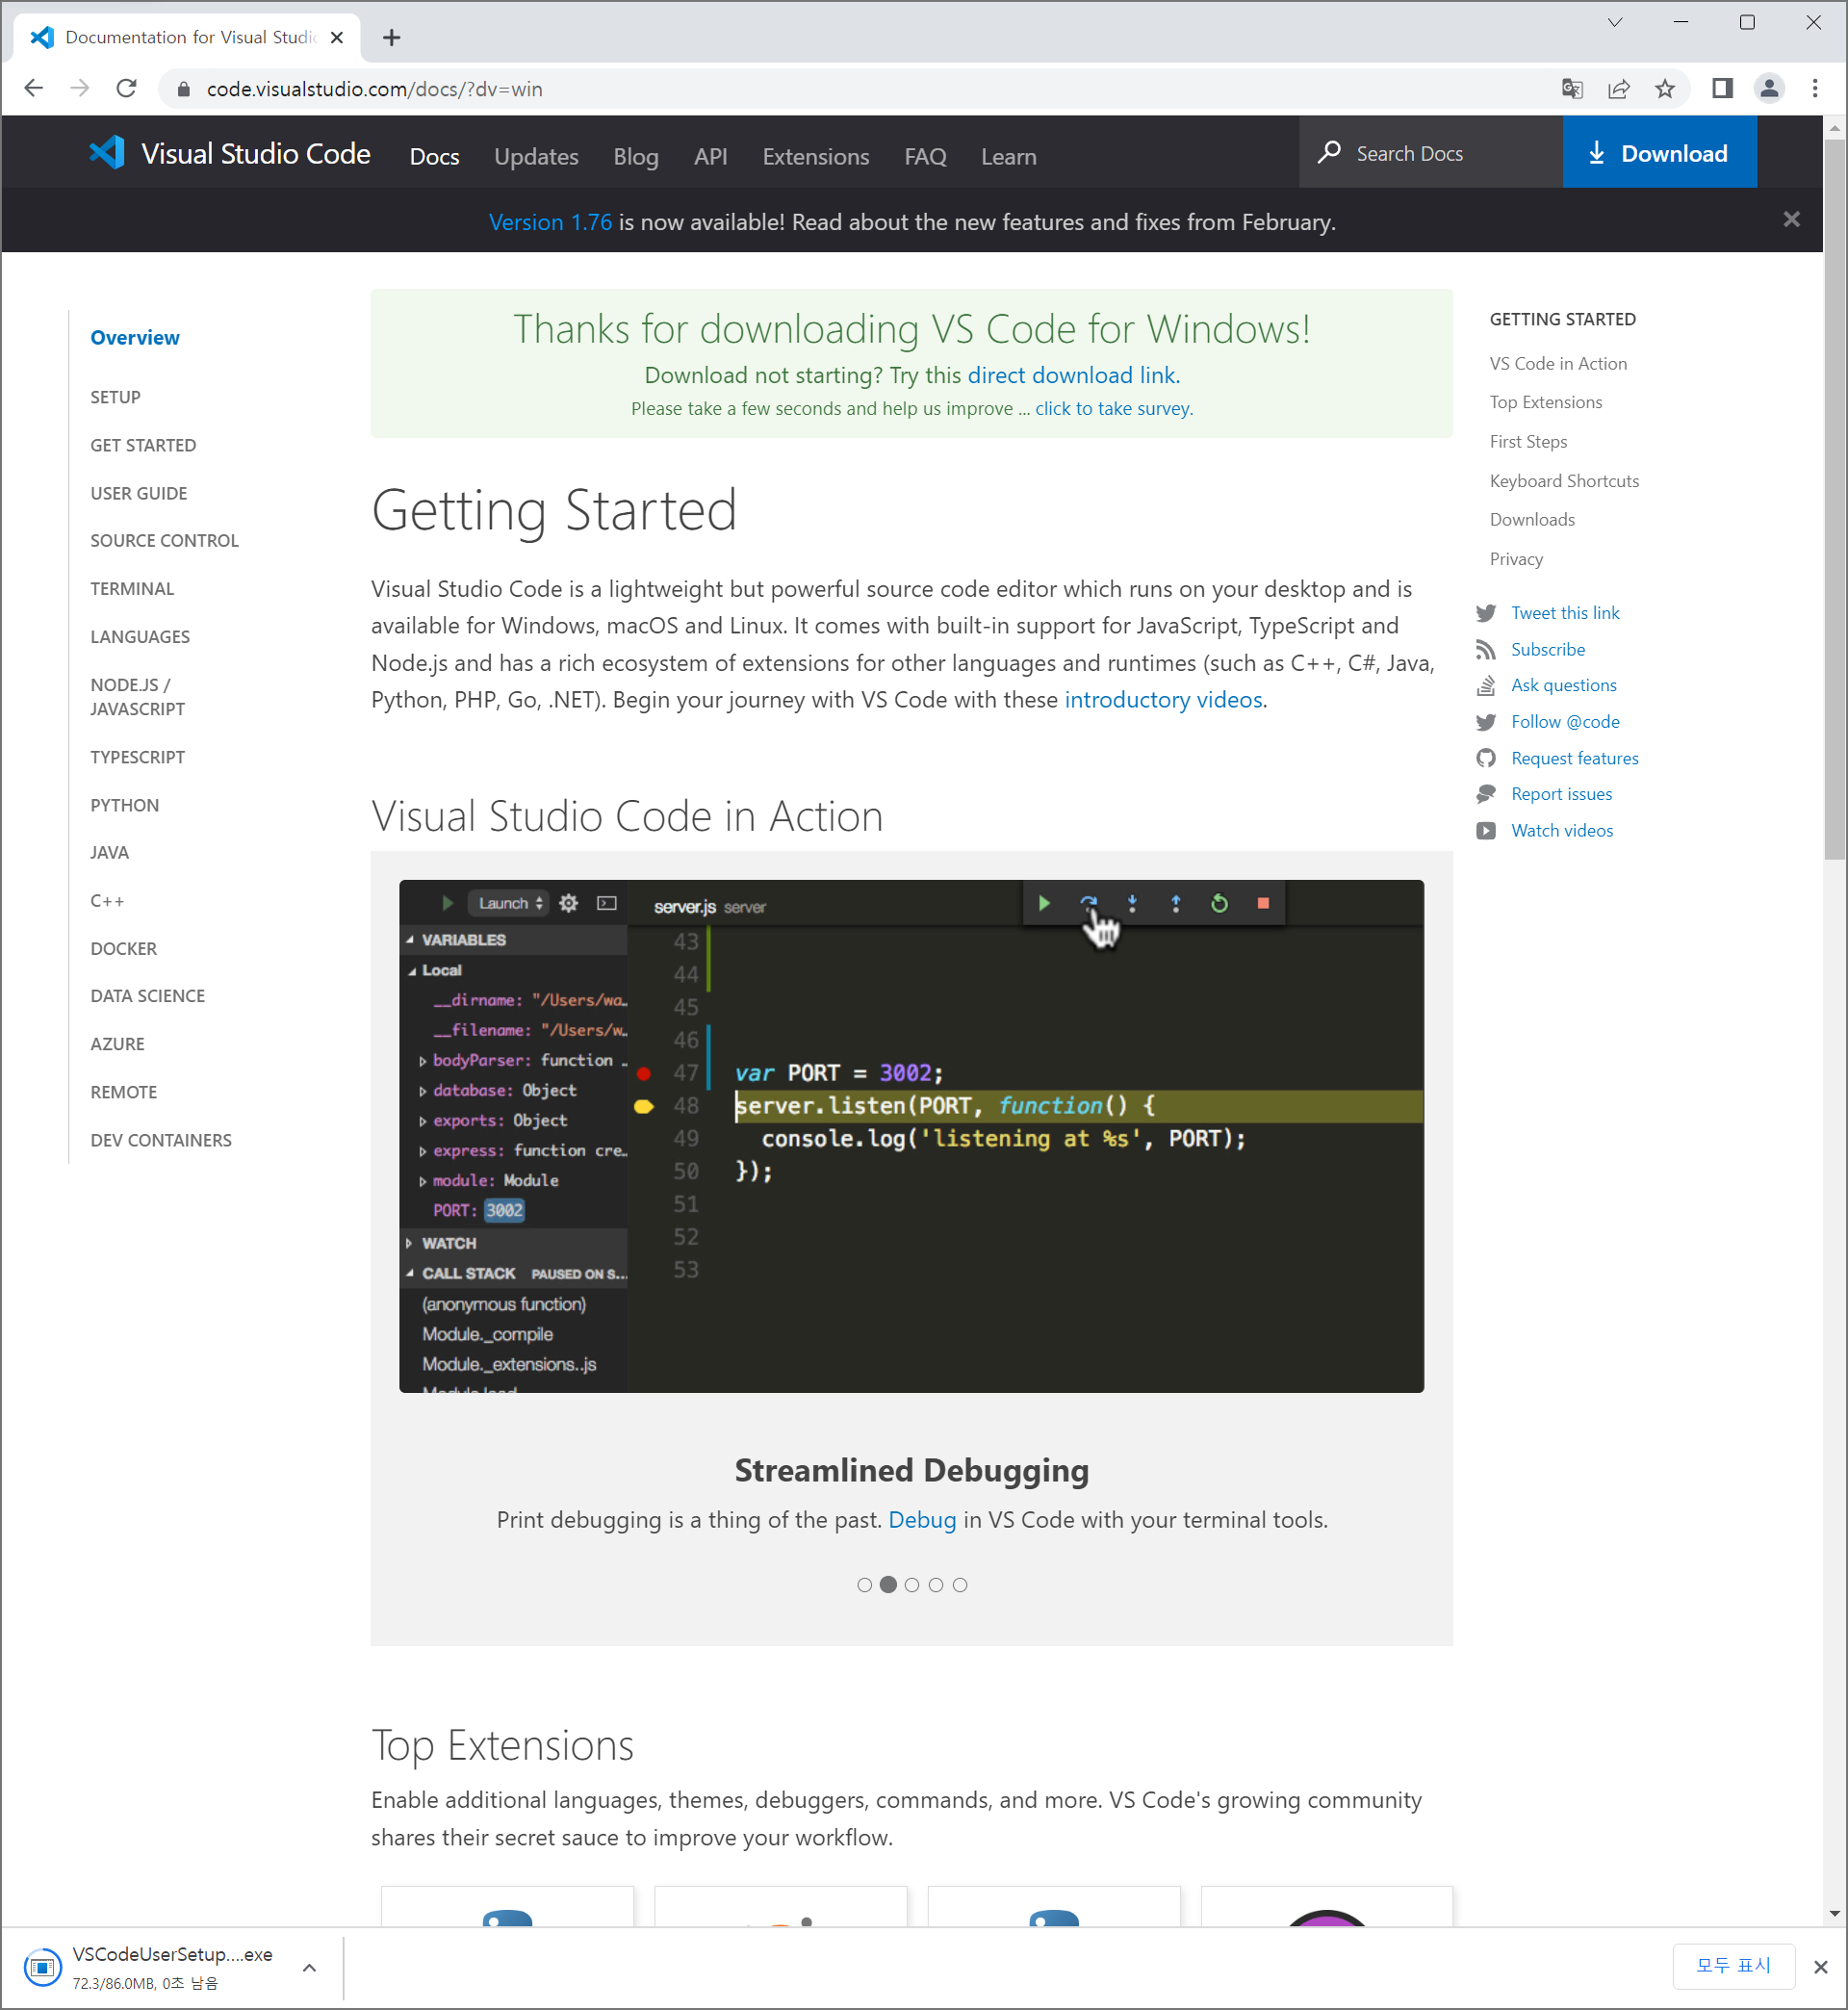Click the blue Download button
Viewport: 1848px width, 2010px height.
coord(1659,153)
